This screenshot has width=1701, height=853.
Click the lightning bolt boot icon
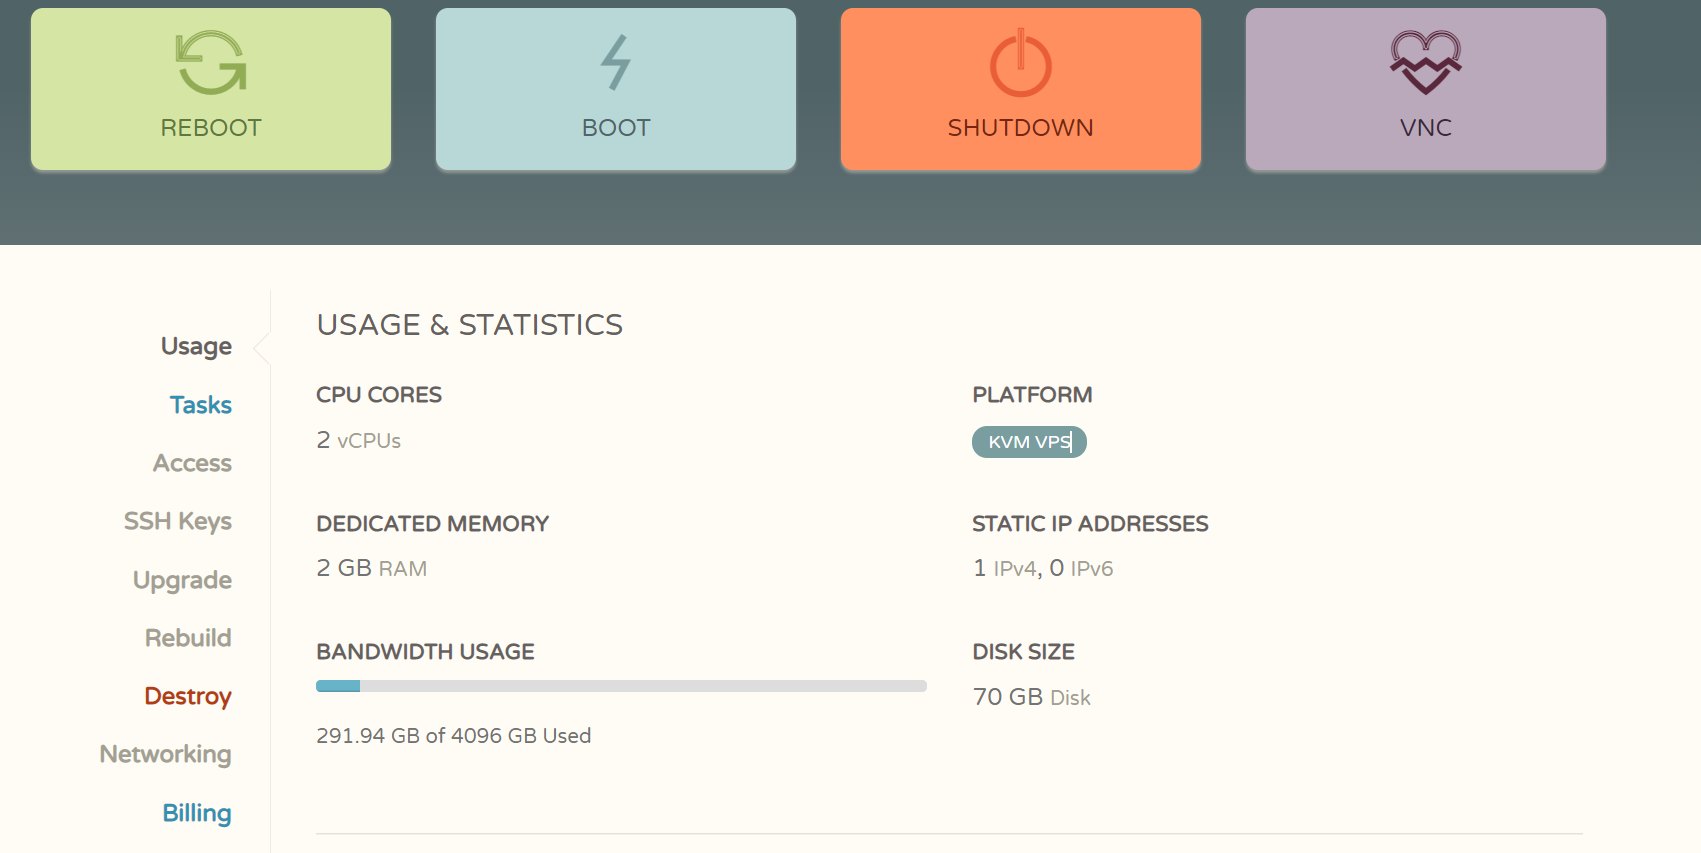tap(615, 63)
